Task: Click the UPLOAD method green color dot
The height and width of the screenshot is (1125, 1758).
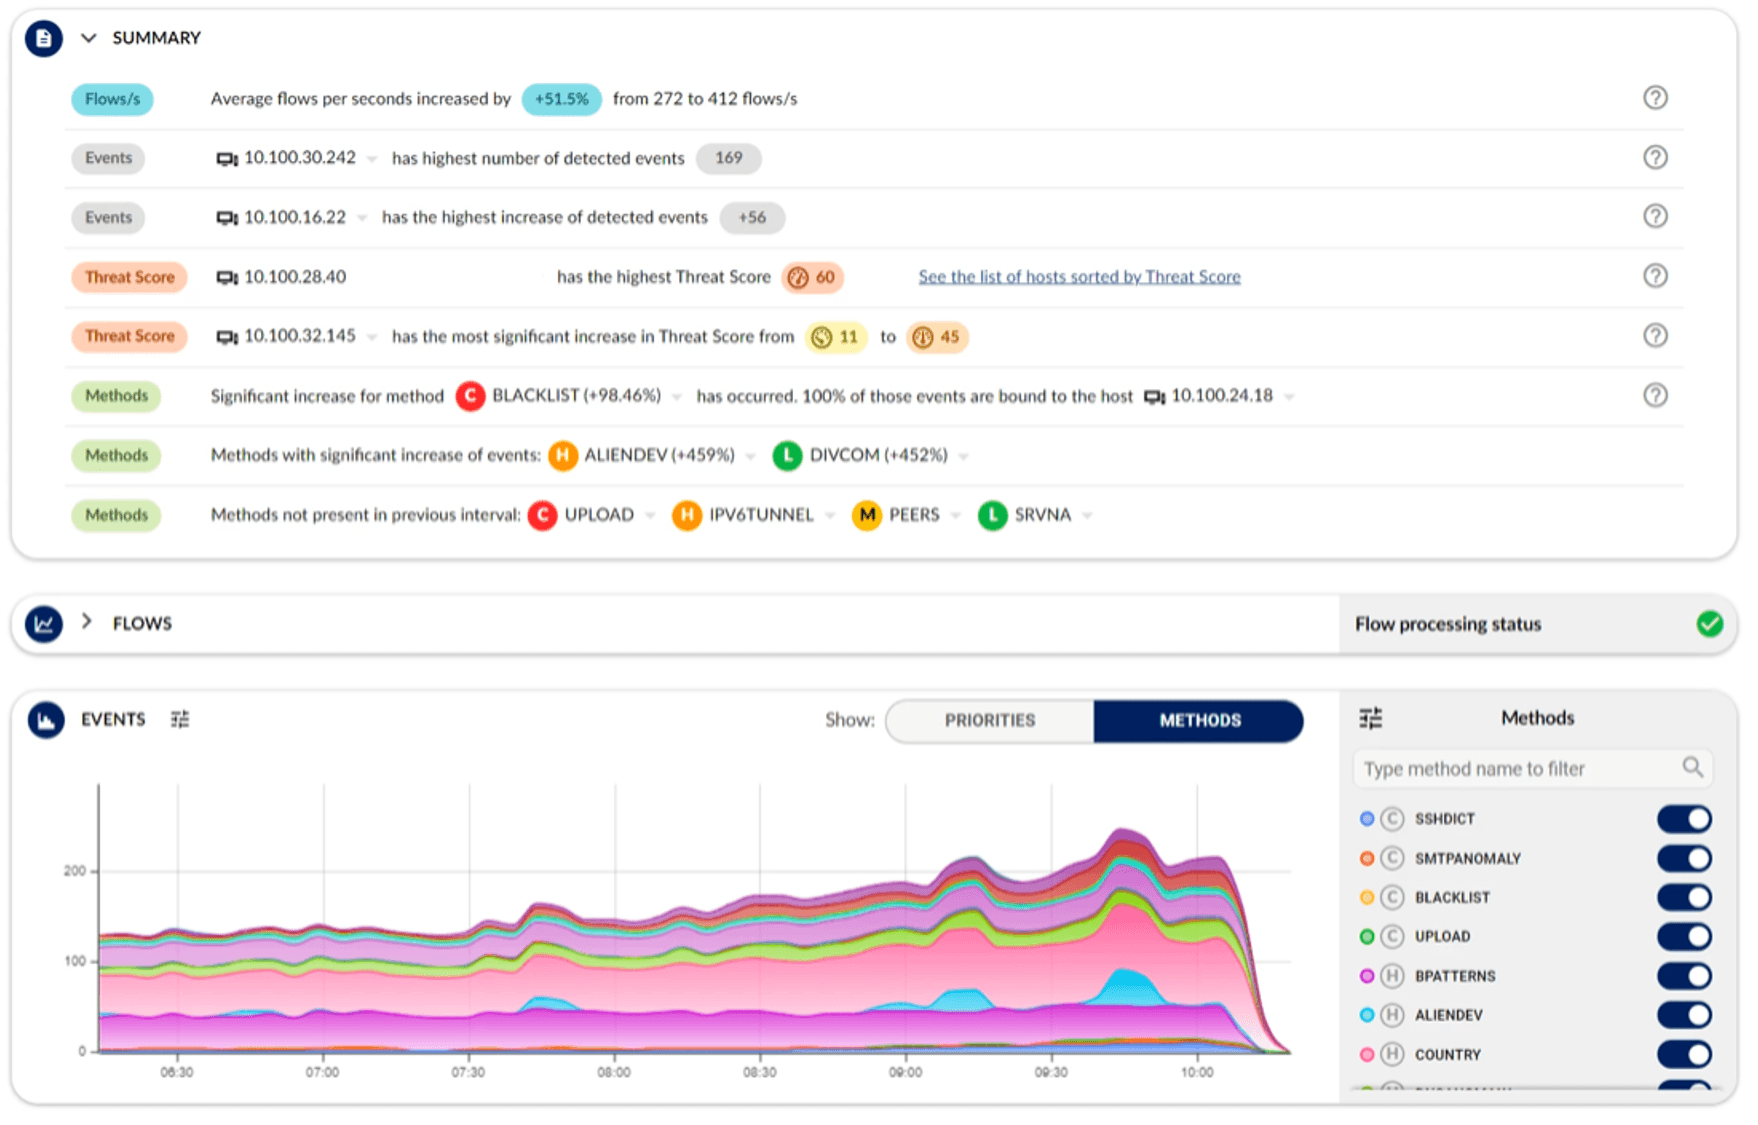Action: 1367,937
